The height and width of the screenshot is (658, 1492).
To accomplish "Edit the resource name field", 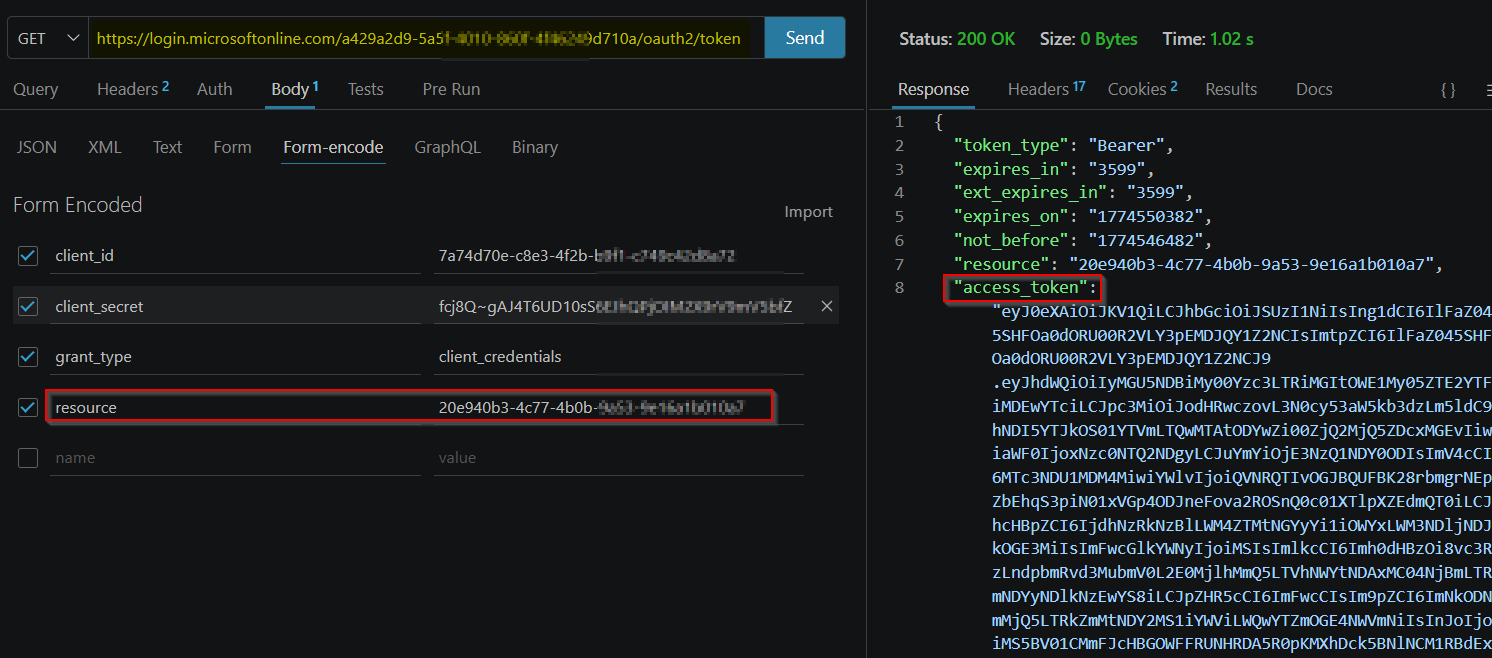I will click(x=235, y=407).
